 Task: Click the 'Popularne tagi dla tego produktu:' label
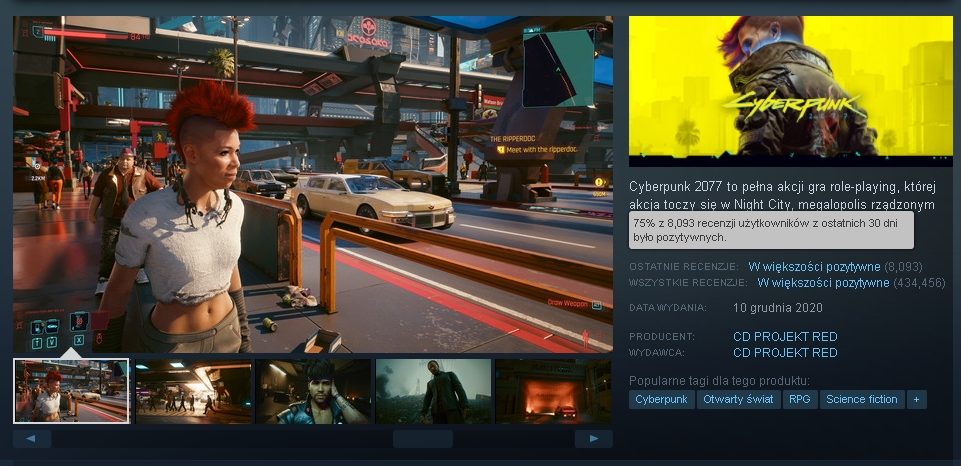719,381
